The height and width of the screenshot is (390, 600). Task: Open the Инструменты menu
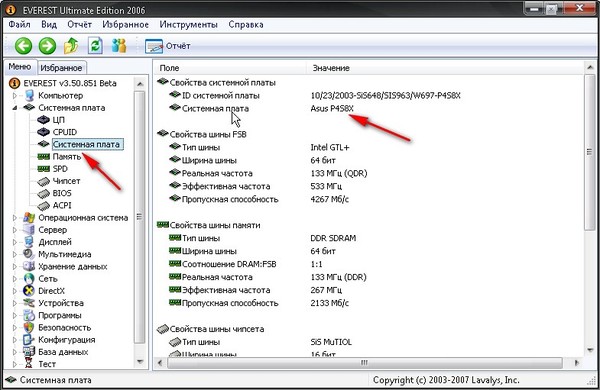point(188,24)
